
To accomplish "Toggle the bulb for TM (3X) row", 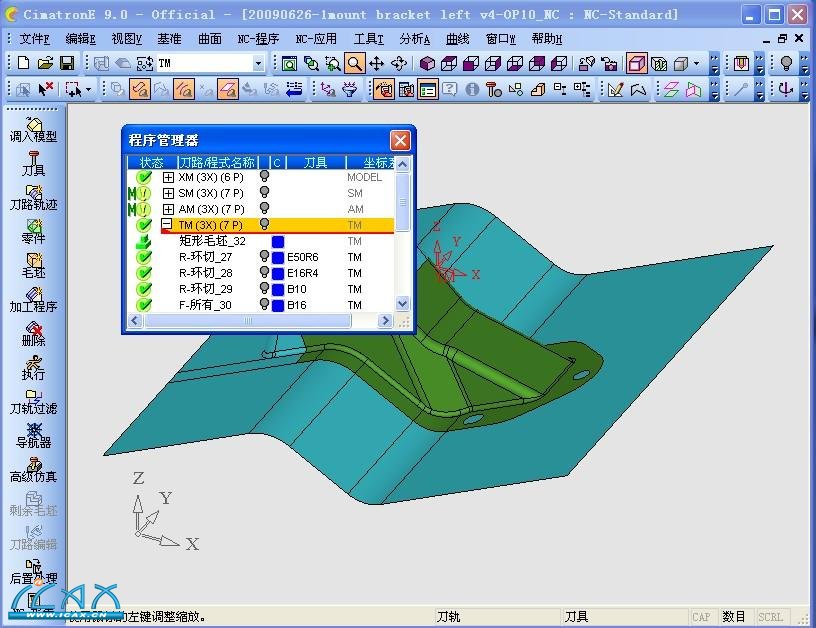I will [264, 224].
